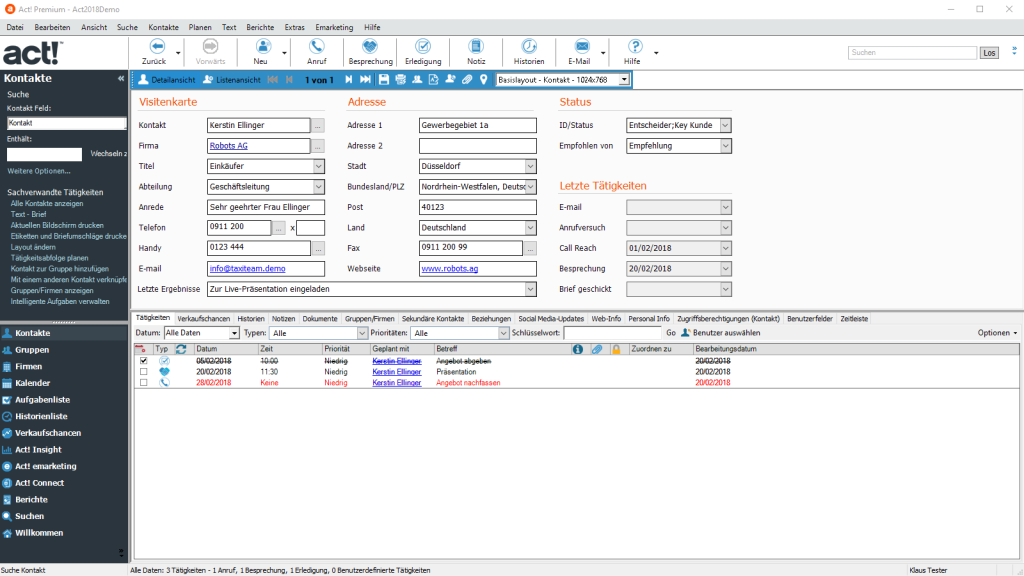Screen dimensions: 1024x576
Task: Open the Anruf (call) tool
Action: pyautogui.click(x=316, y=47)
